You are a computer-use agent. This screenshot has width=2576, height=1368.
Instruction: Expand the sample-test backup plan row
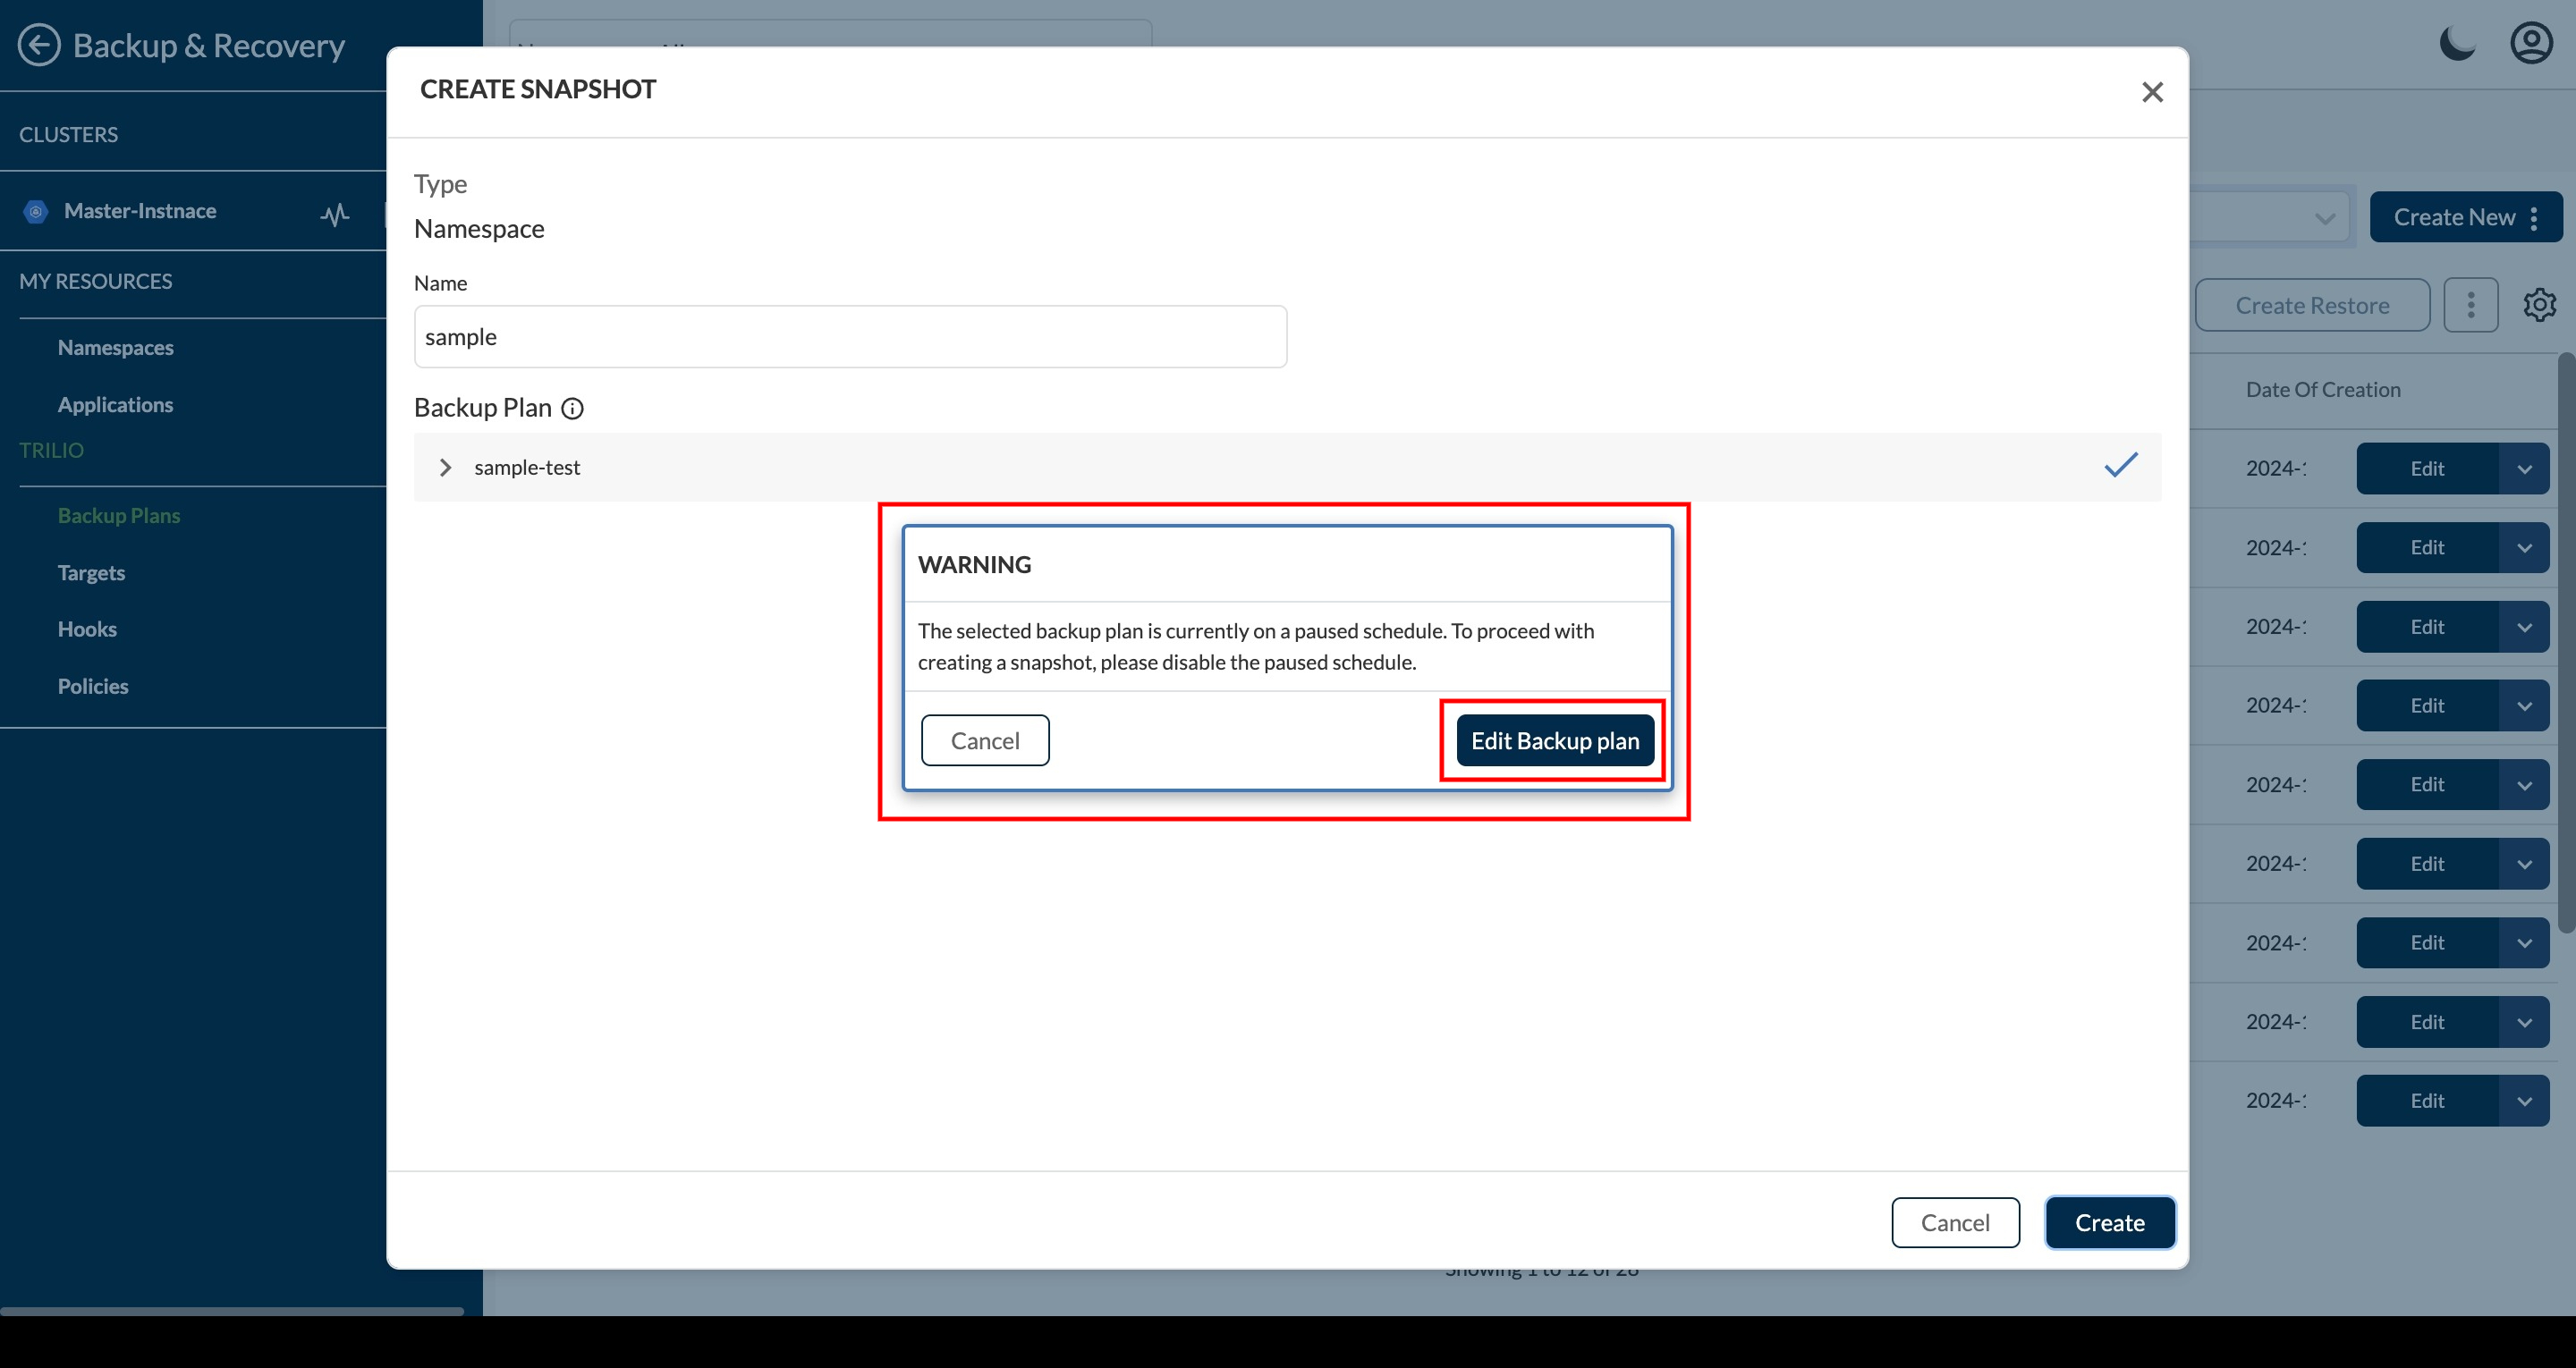(445, 468)
